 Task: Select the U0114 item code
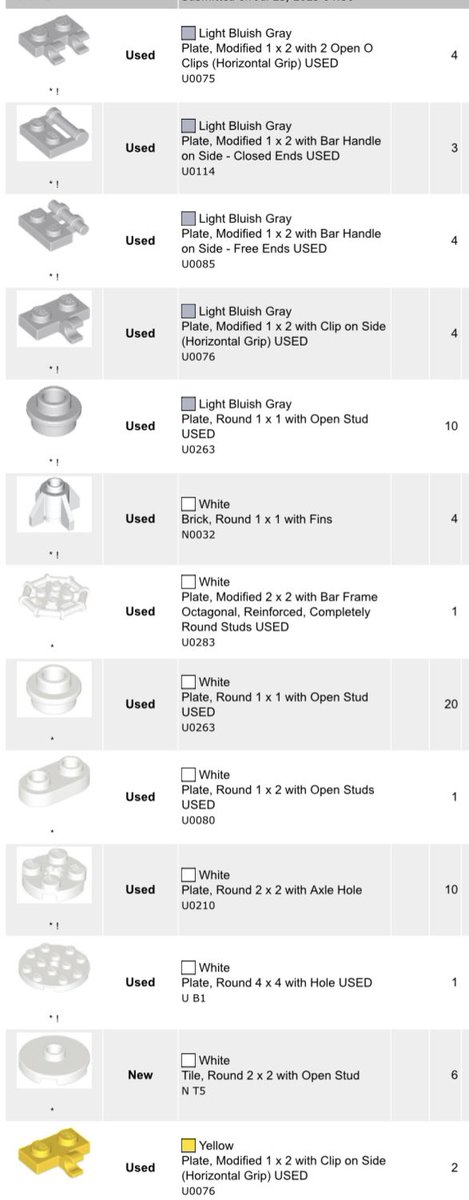(198, 171)
